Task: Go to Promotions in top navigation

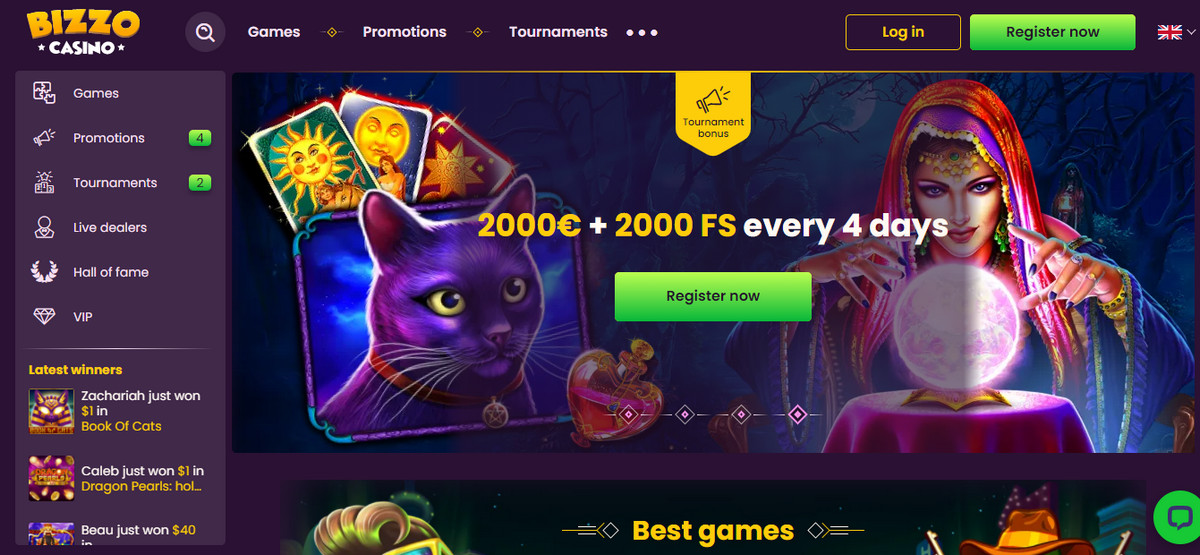Action: coord(405,32)
